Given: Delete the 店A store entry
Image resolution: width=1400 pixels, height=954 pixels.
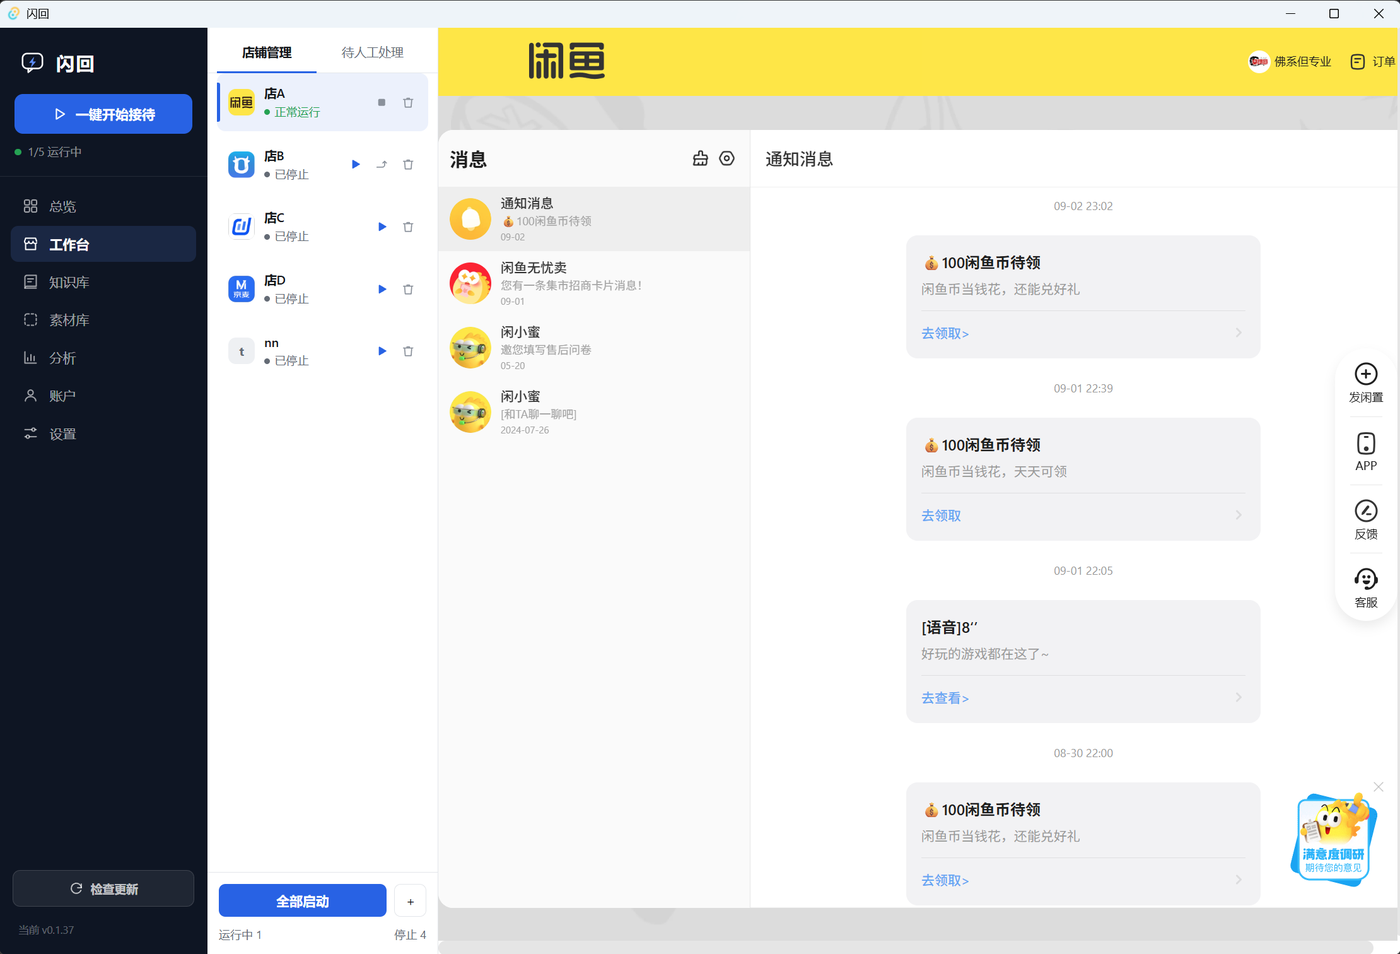Looking at the screenshot, I should coord(408,103).
